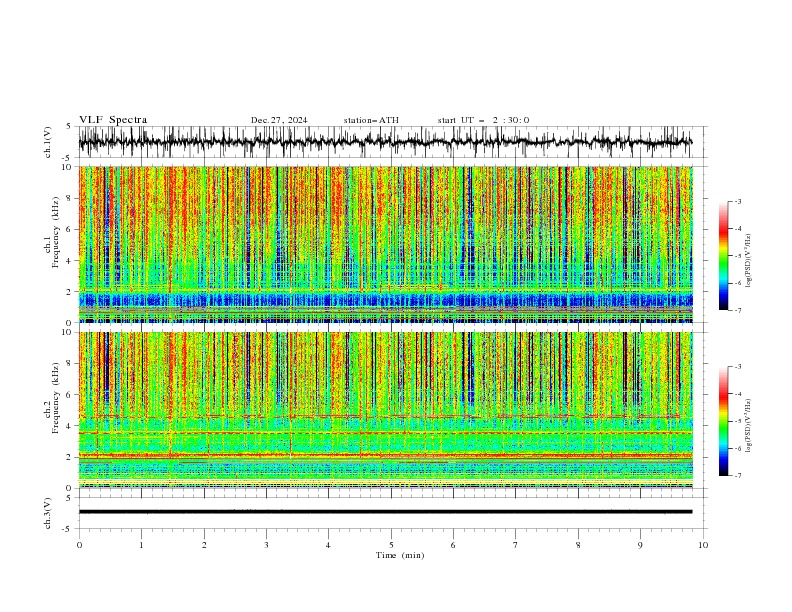The height and width of the screenshot is (612, 792).
Task: Click the "5" tick on the time axis
Action: point(391,545)
